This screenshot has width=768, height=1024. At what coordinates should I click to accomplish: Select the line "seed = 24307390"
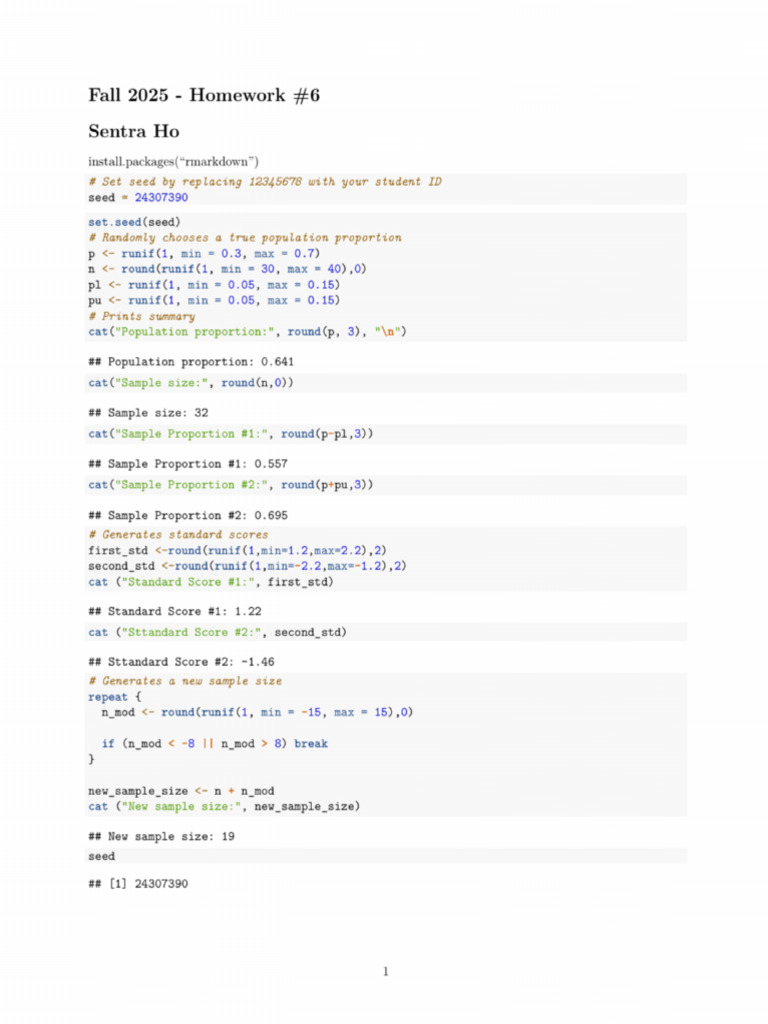tap(138, 197)
